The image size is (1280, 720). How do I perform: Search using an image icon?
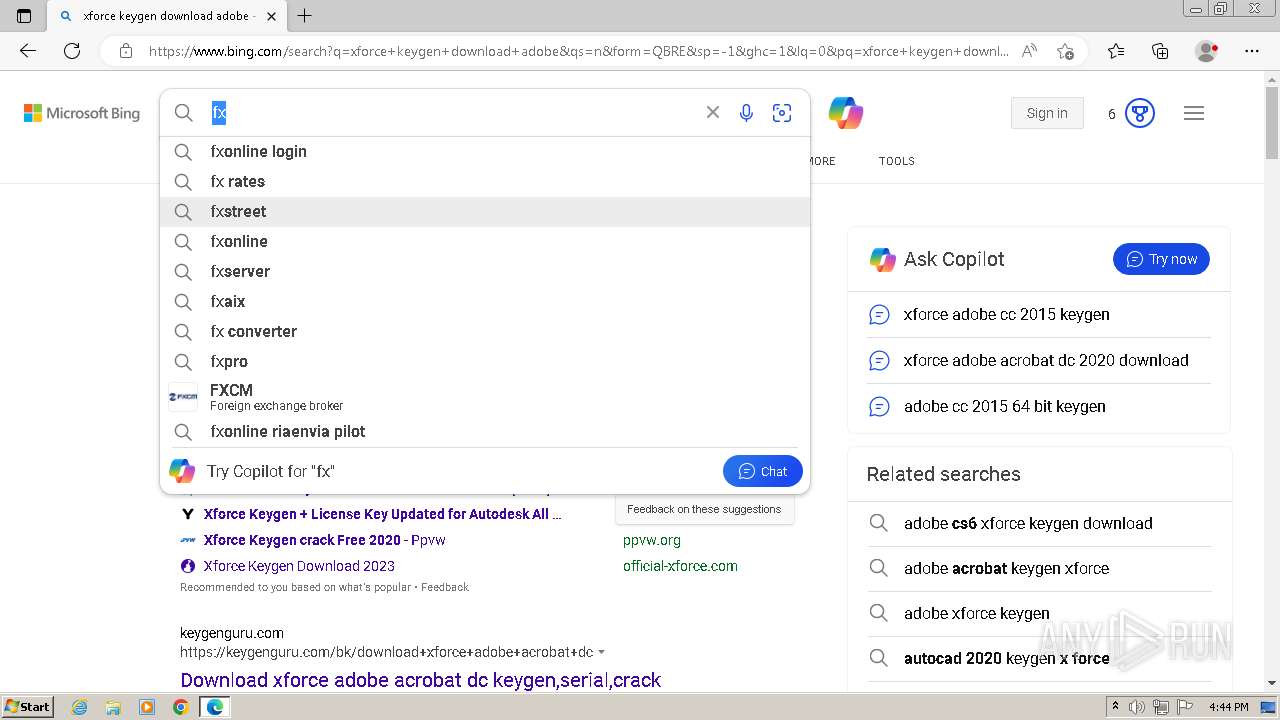pos(782,113)
